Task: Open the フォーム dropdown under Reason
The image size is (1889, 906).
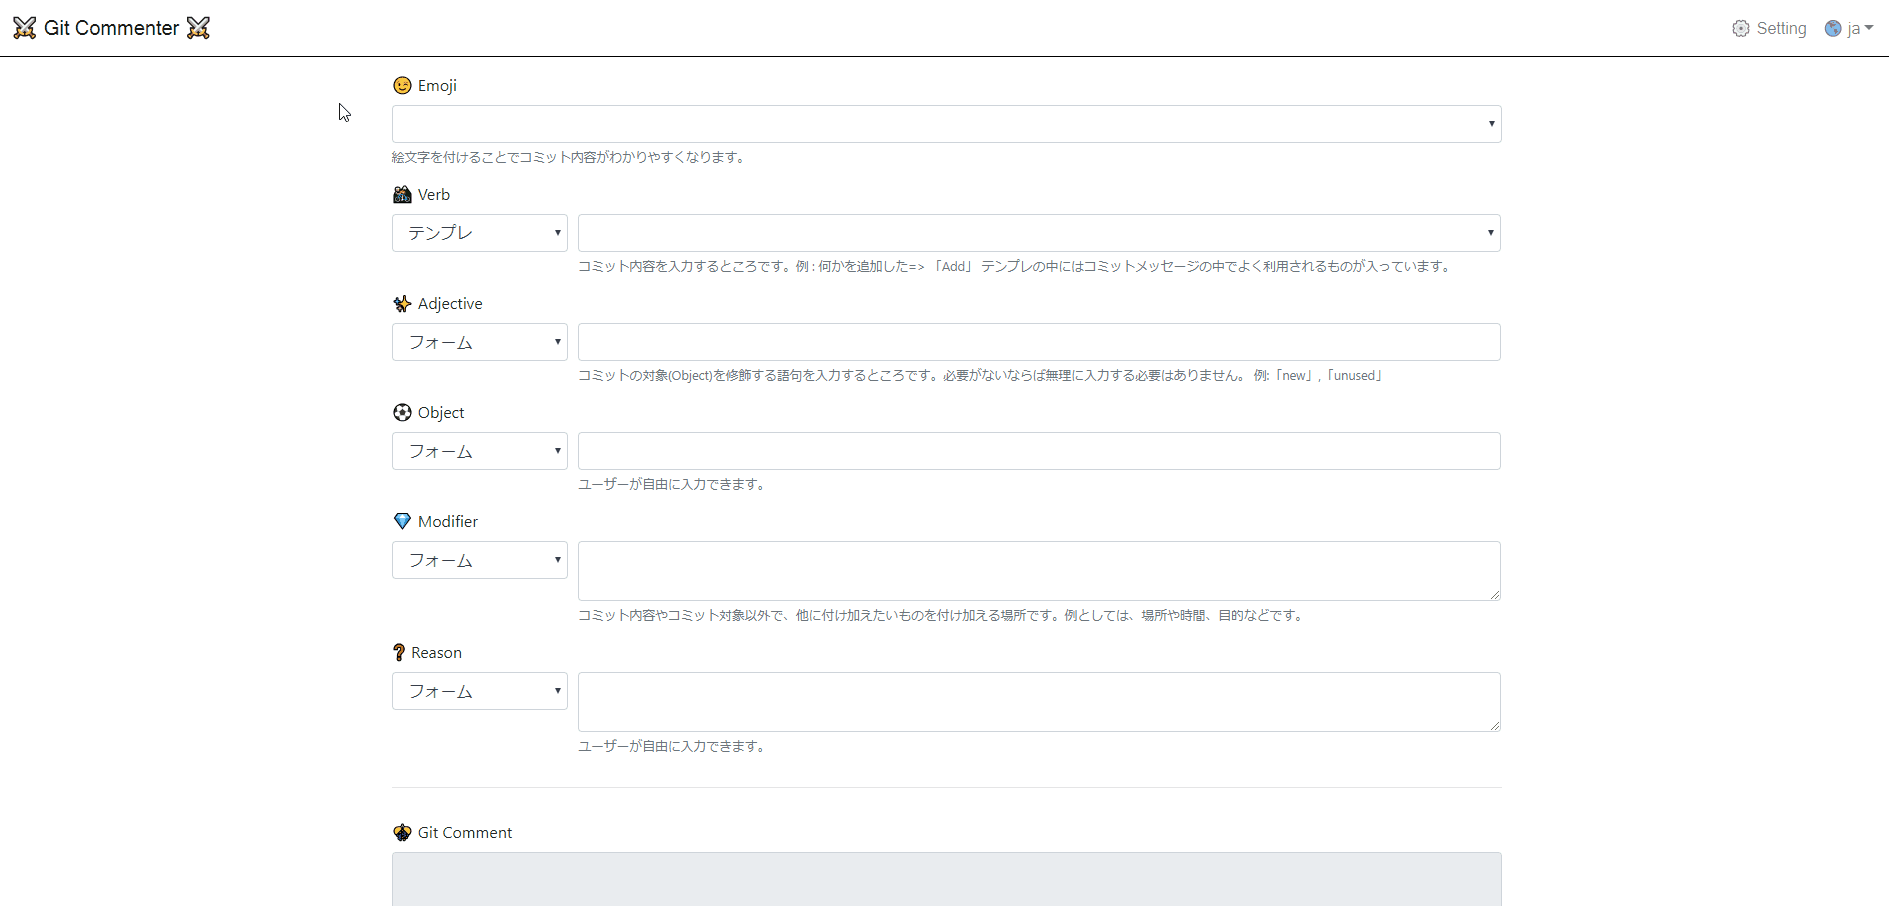Action: (x=480, y=691)
